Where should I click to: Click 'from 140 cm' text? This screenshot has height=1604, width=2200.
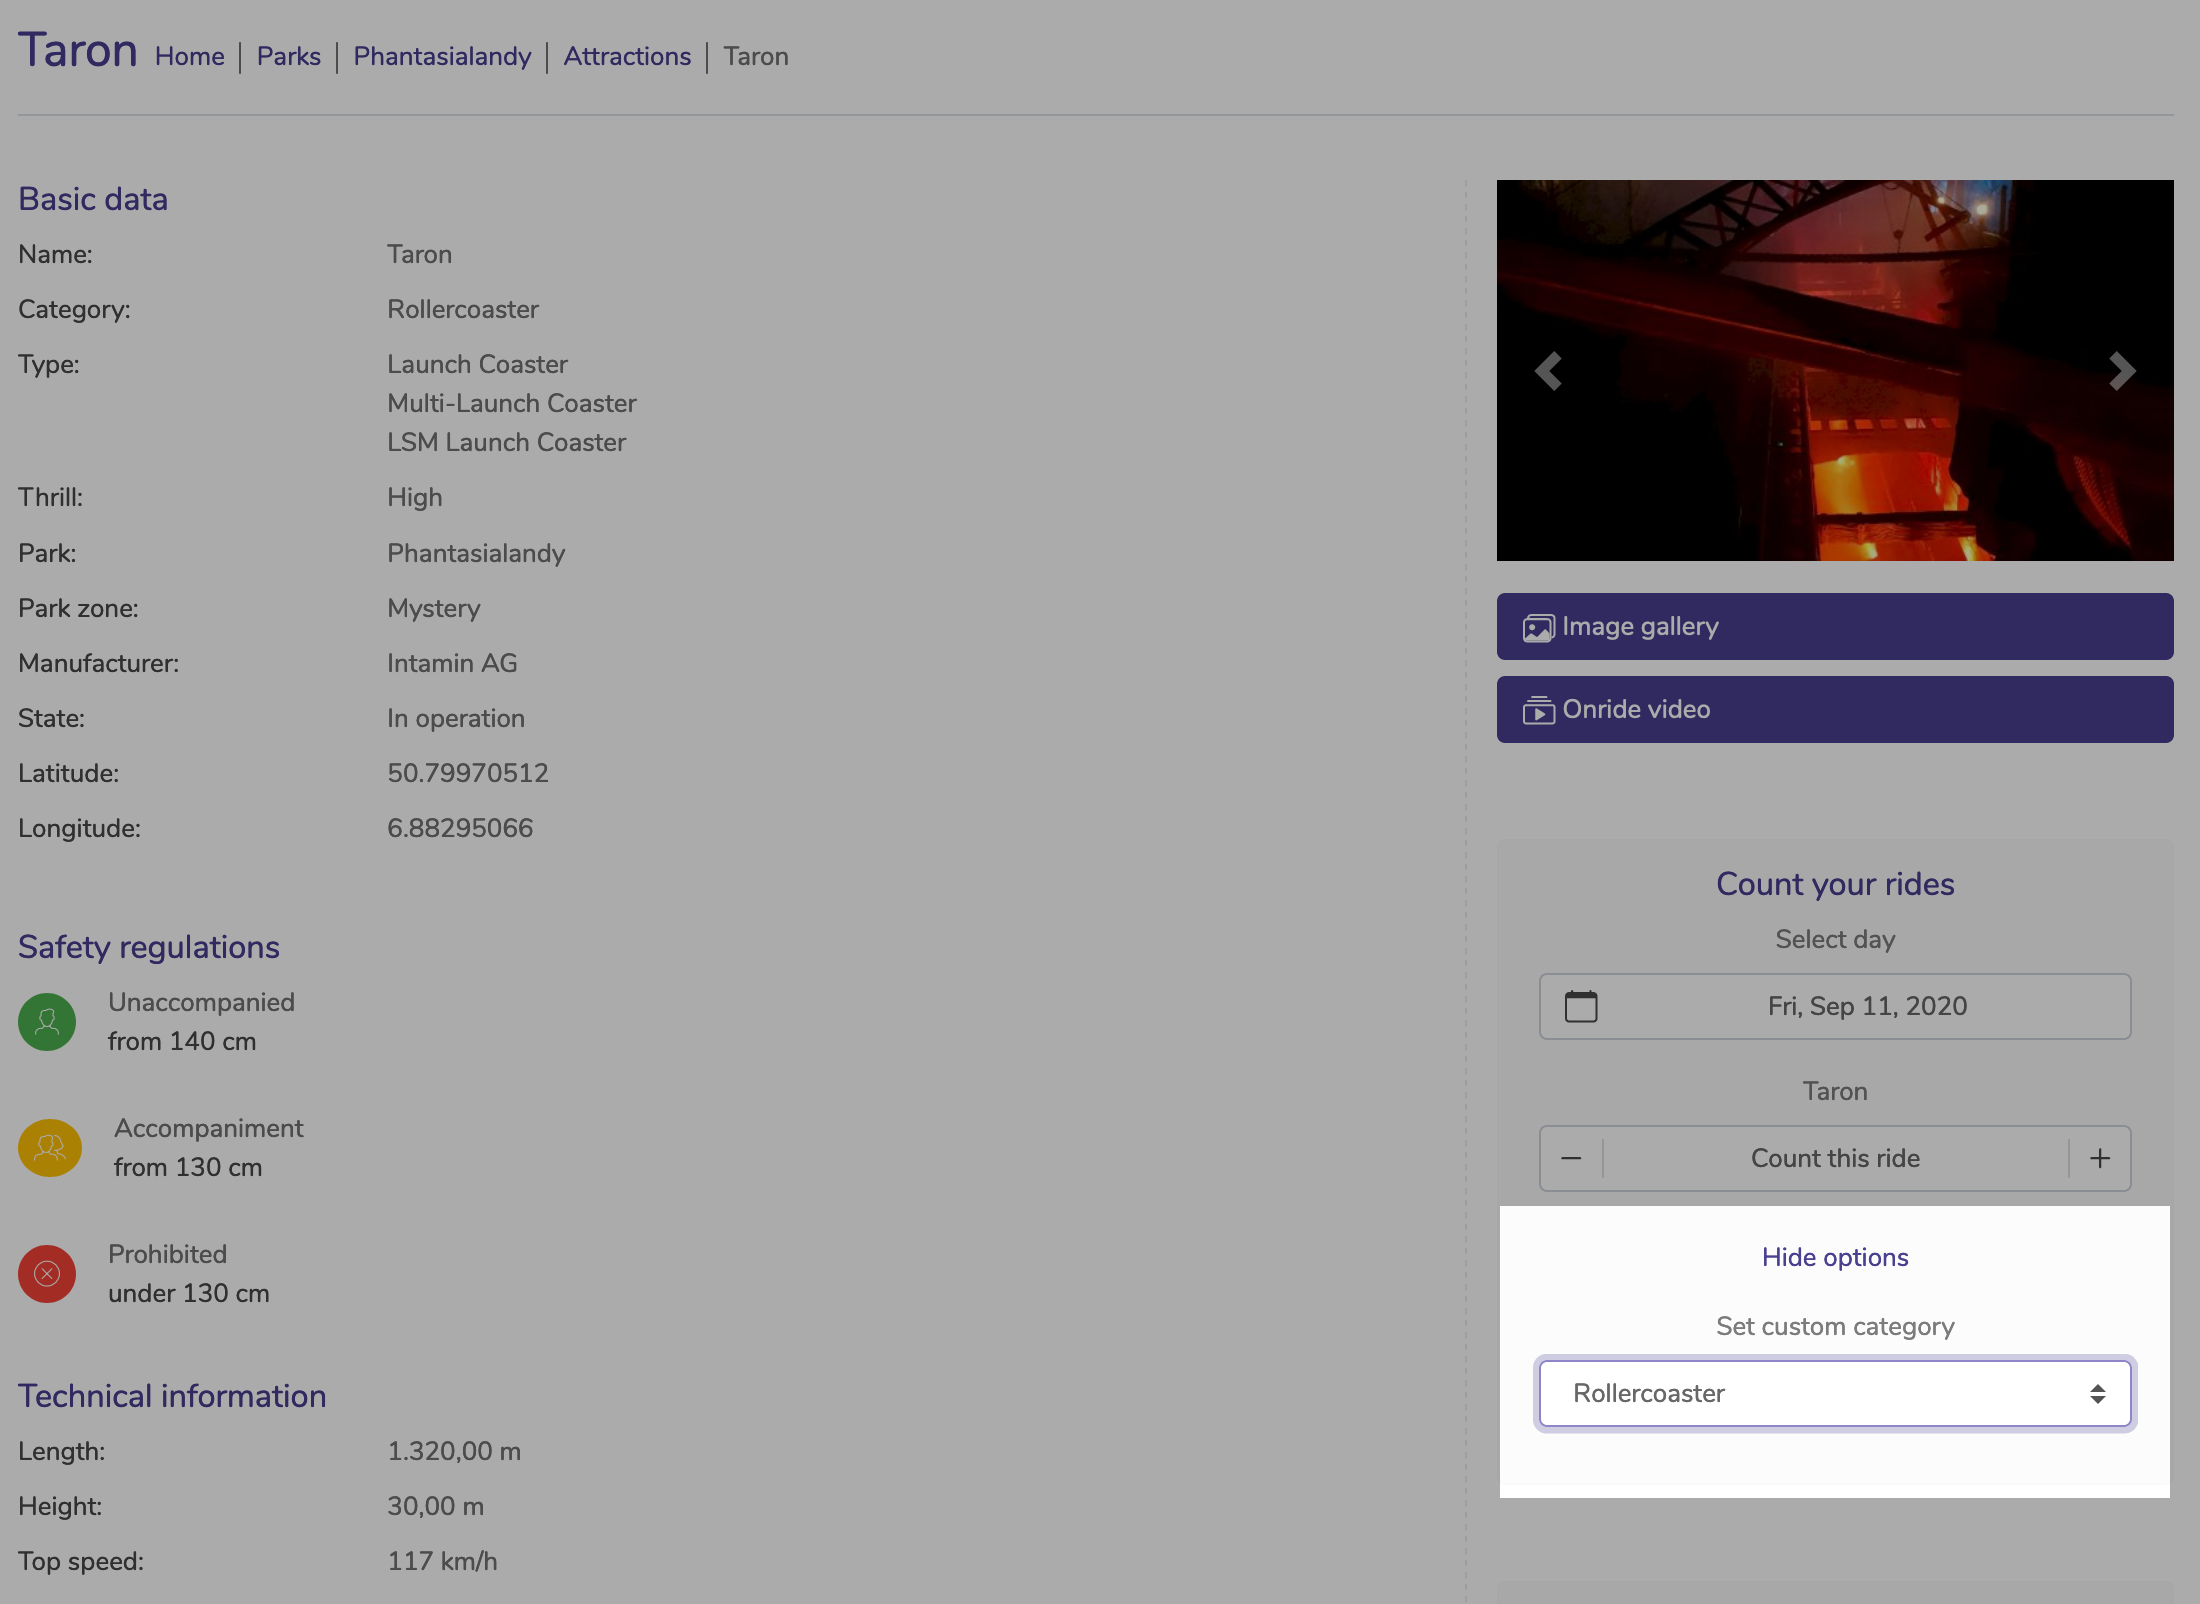[182, 1041]
